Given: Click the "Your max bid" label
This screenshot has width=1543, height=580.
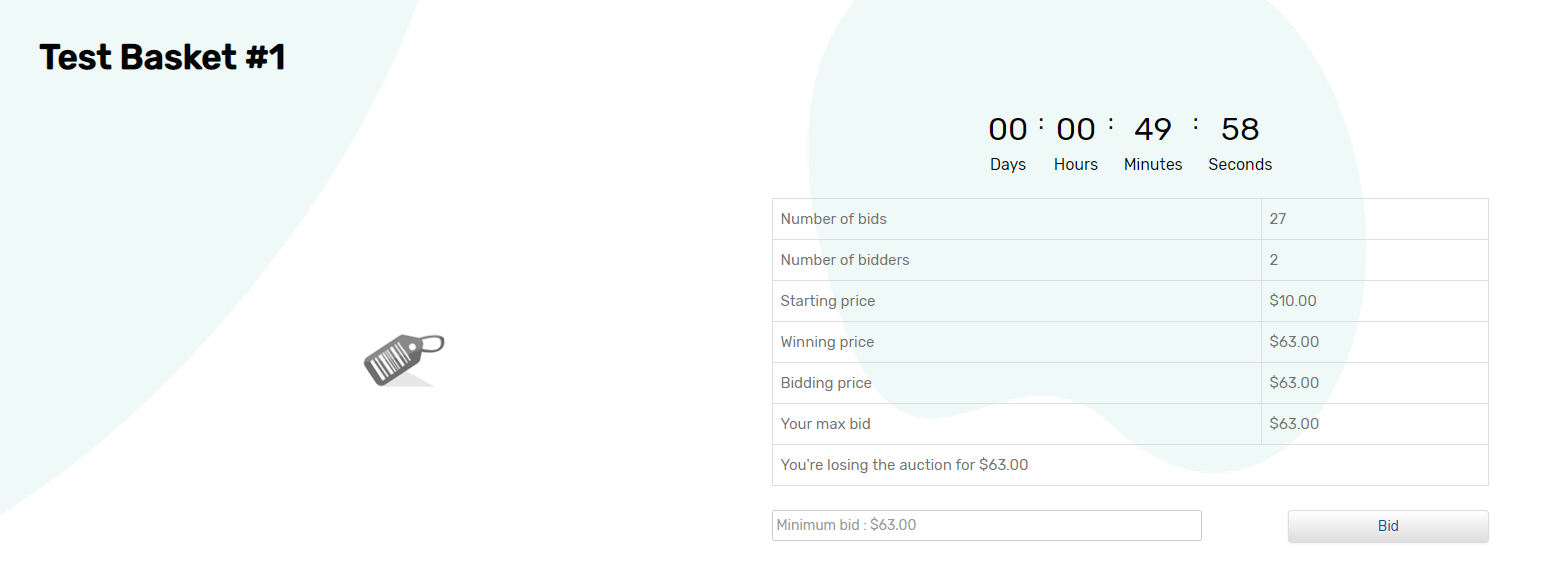Looking at the screenshot, I should tap(825, 424).
